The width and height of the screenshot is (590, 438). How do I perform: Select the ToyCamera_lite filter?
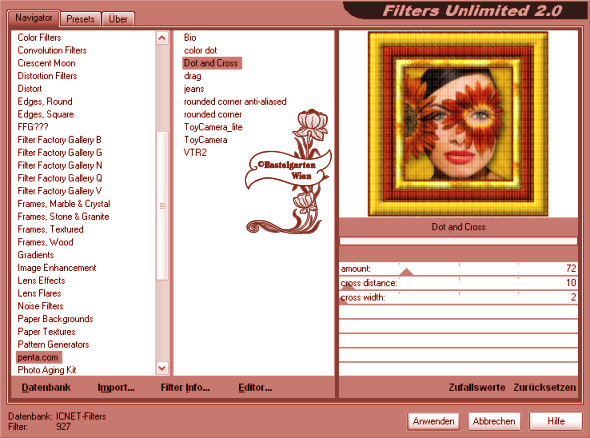click(x=213, y=127)
